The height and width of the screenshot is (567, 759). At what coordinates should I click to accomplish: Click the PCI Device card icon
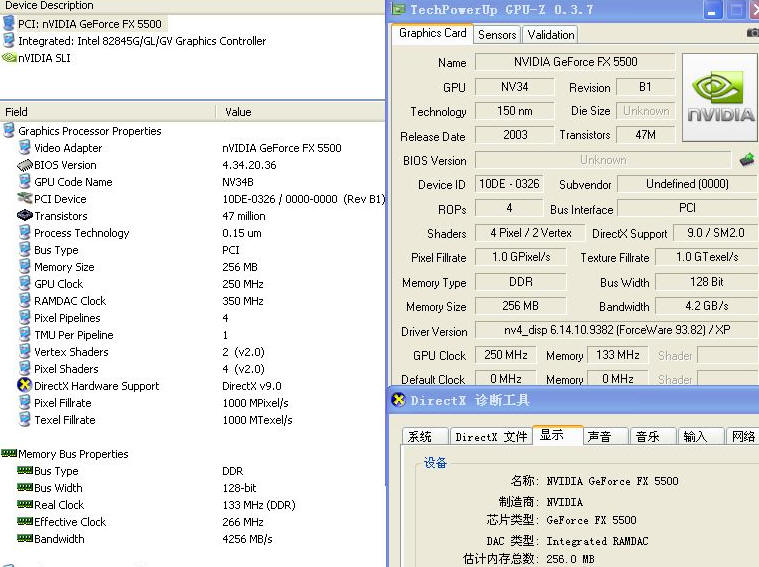coord(25,198)
